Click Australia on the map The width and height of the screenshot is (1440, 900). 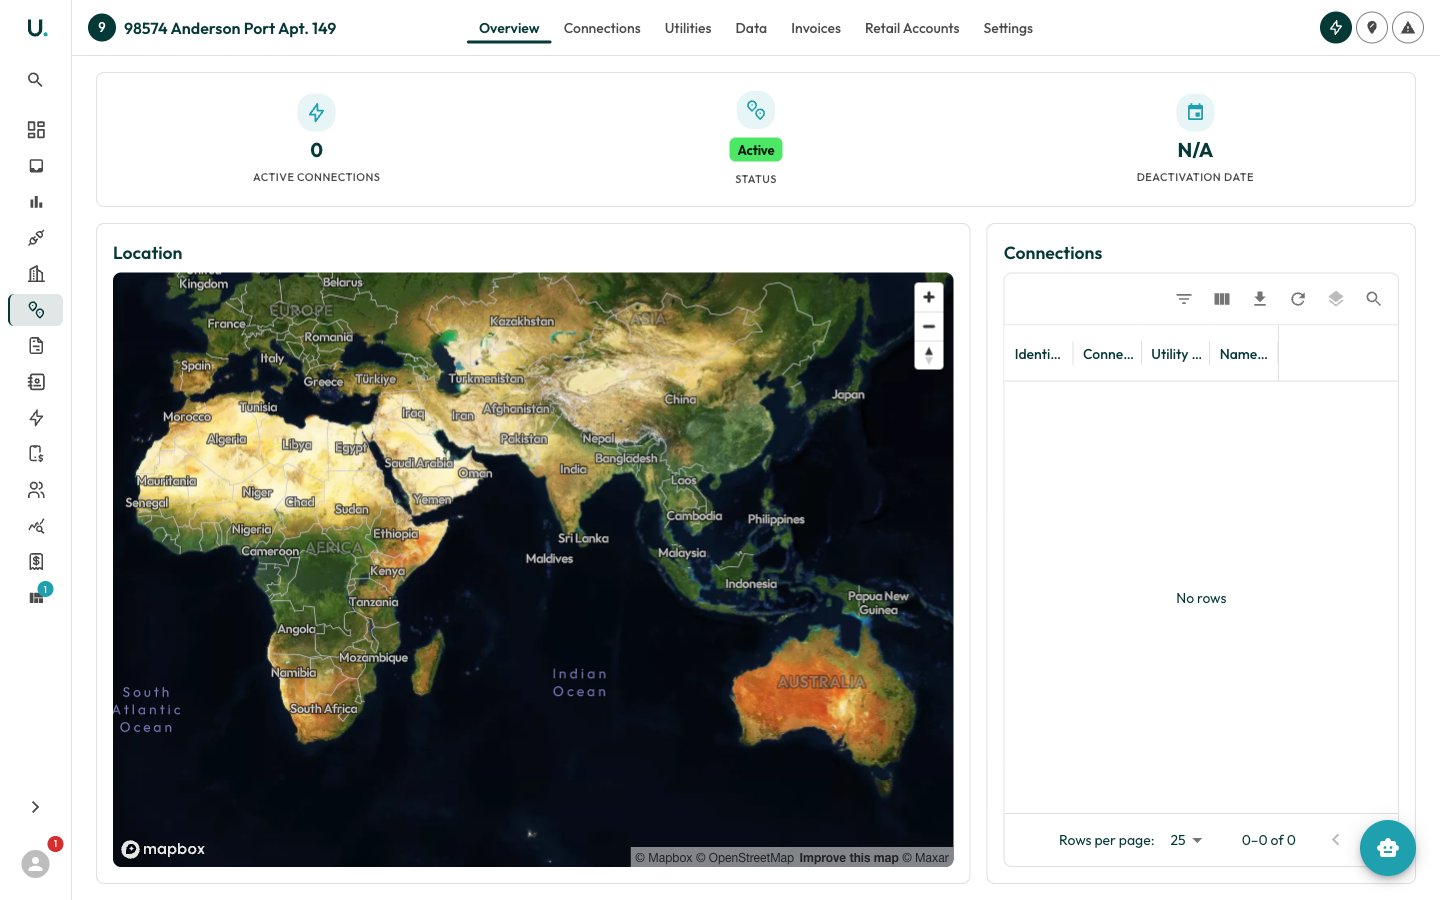coord(823,683)
